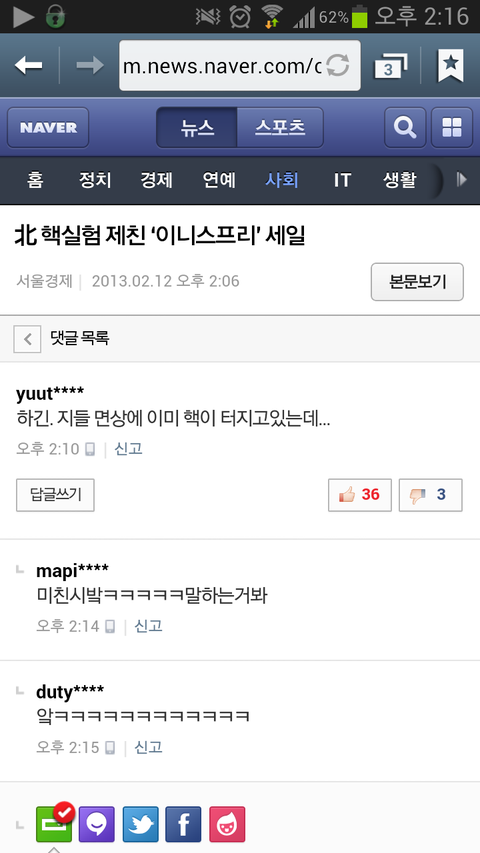Tap the browser forward arrow
The image size is (480, 853).
click(90, 66)
